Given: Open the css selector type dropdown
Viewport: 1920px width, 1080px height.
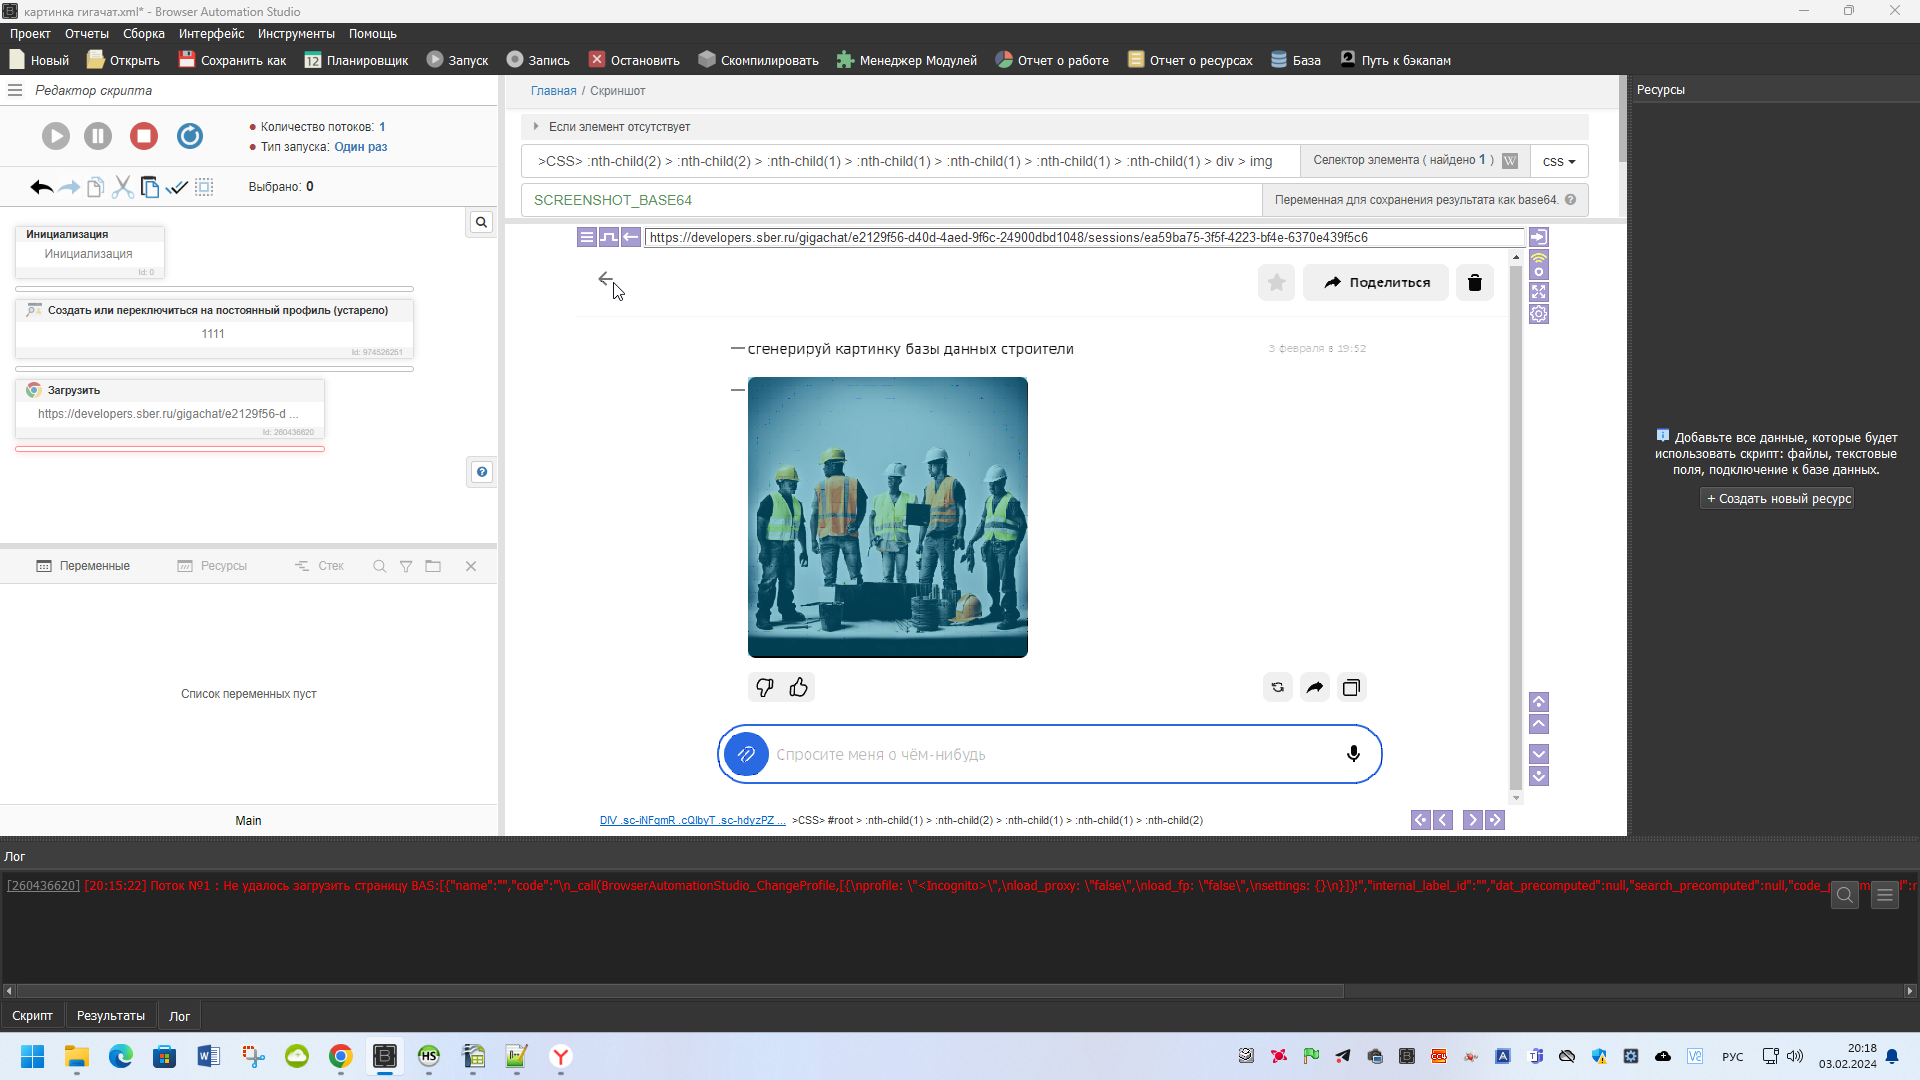Looking at the screenshot, I should coord(1558,161).
